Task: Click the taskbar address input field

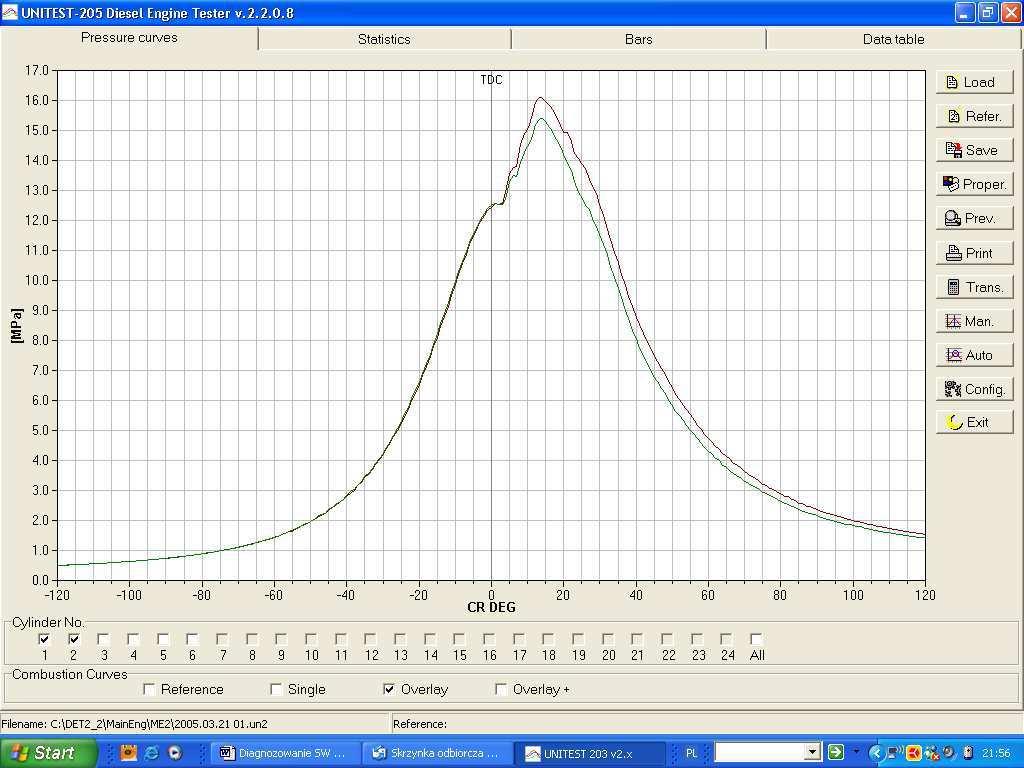Action: point(760,752)
